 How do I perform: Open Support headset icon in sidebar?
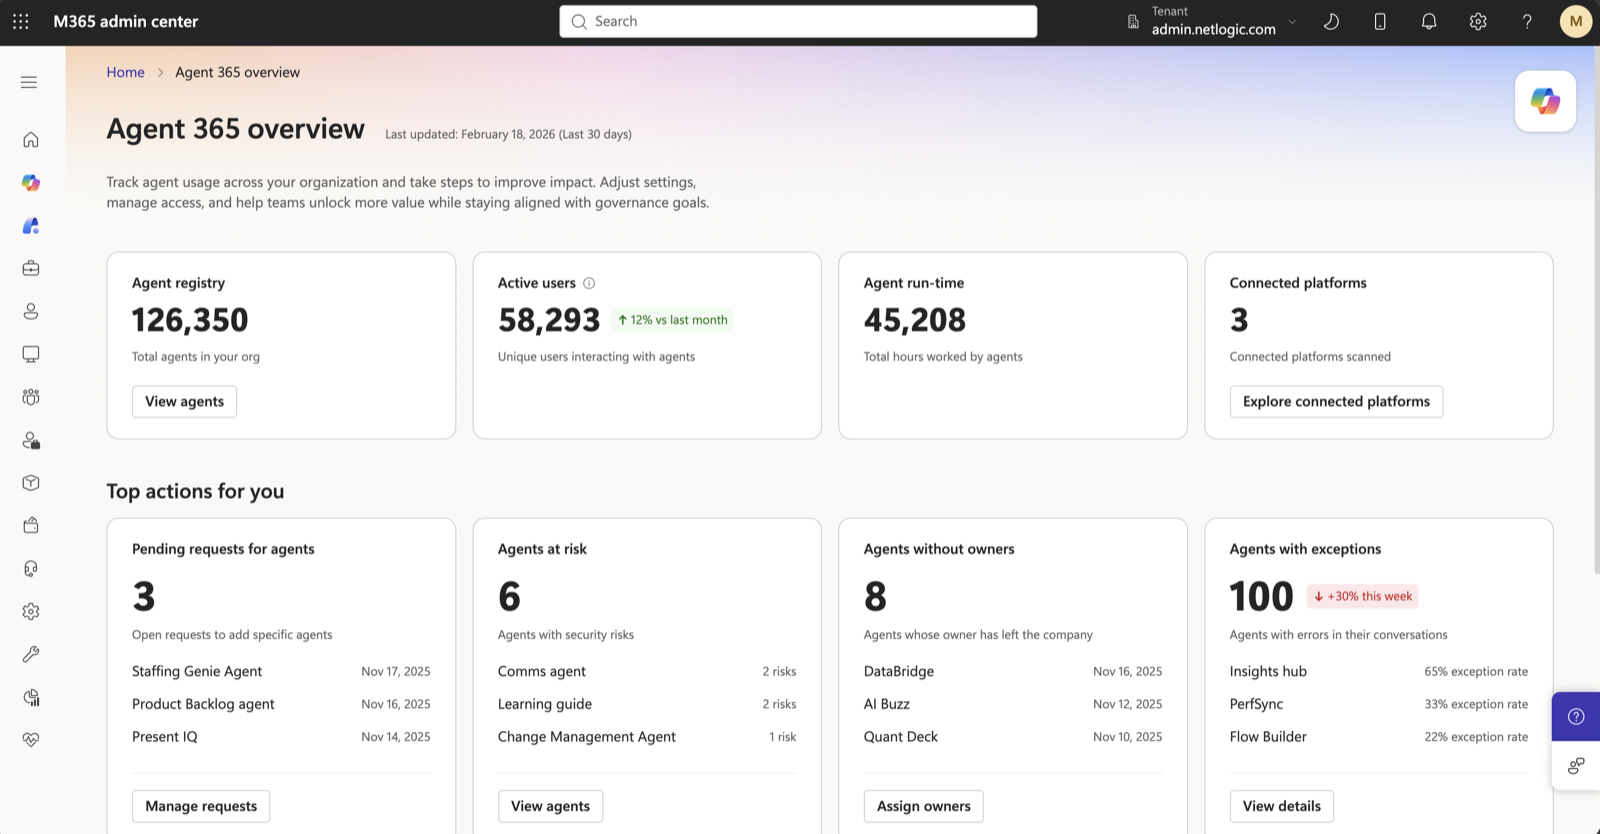31,568
